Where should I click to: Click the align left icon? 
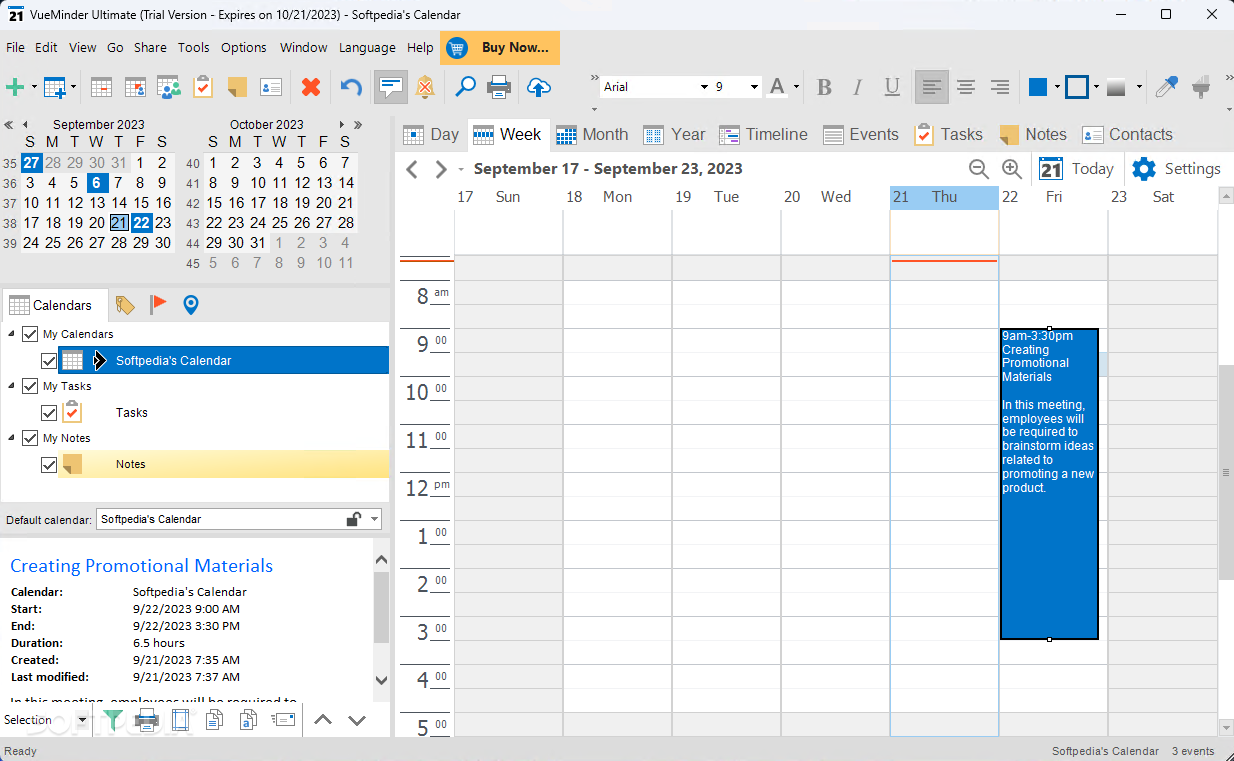pos(931,87)
